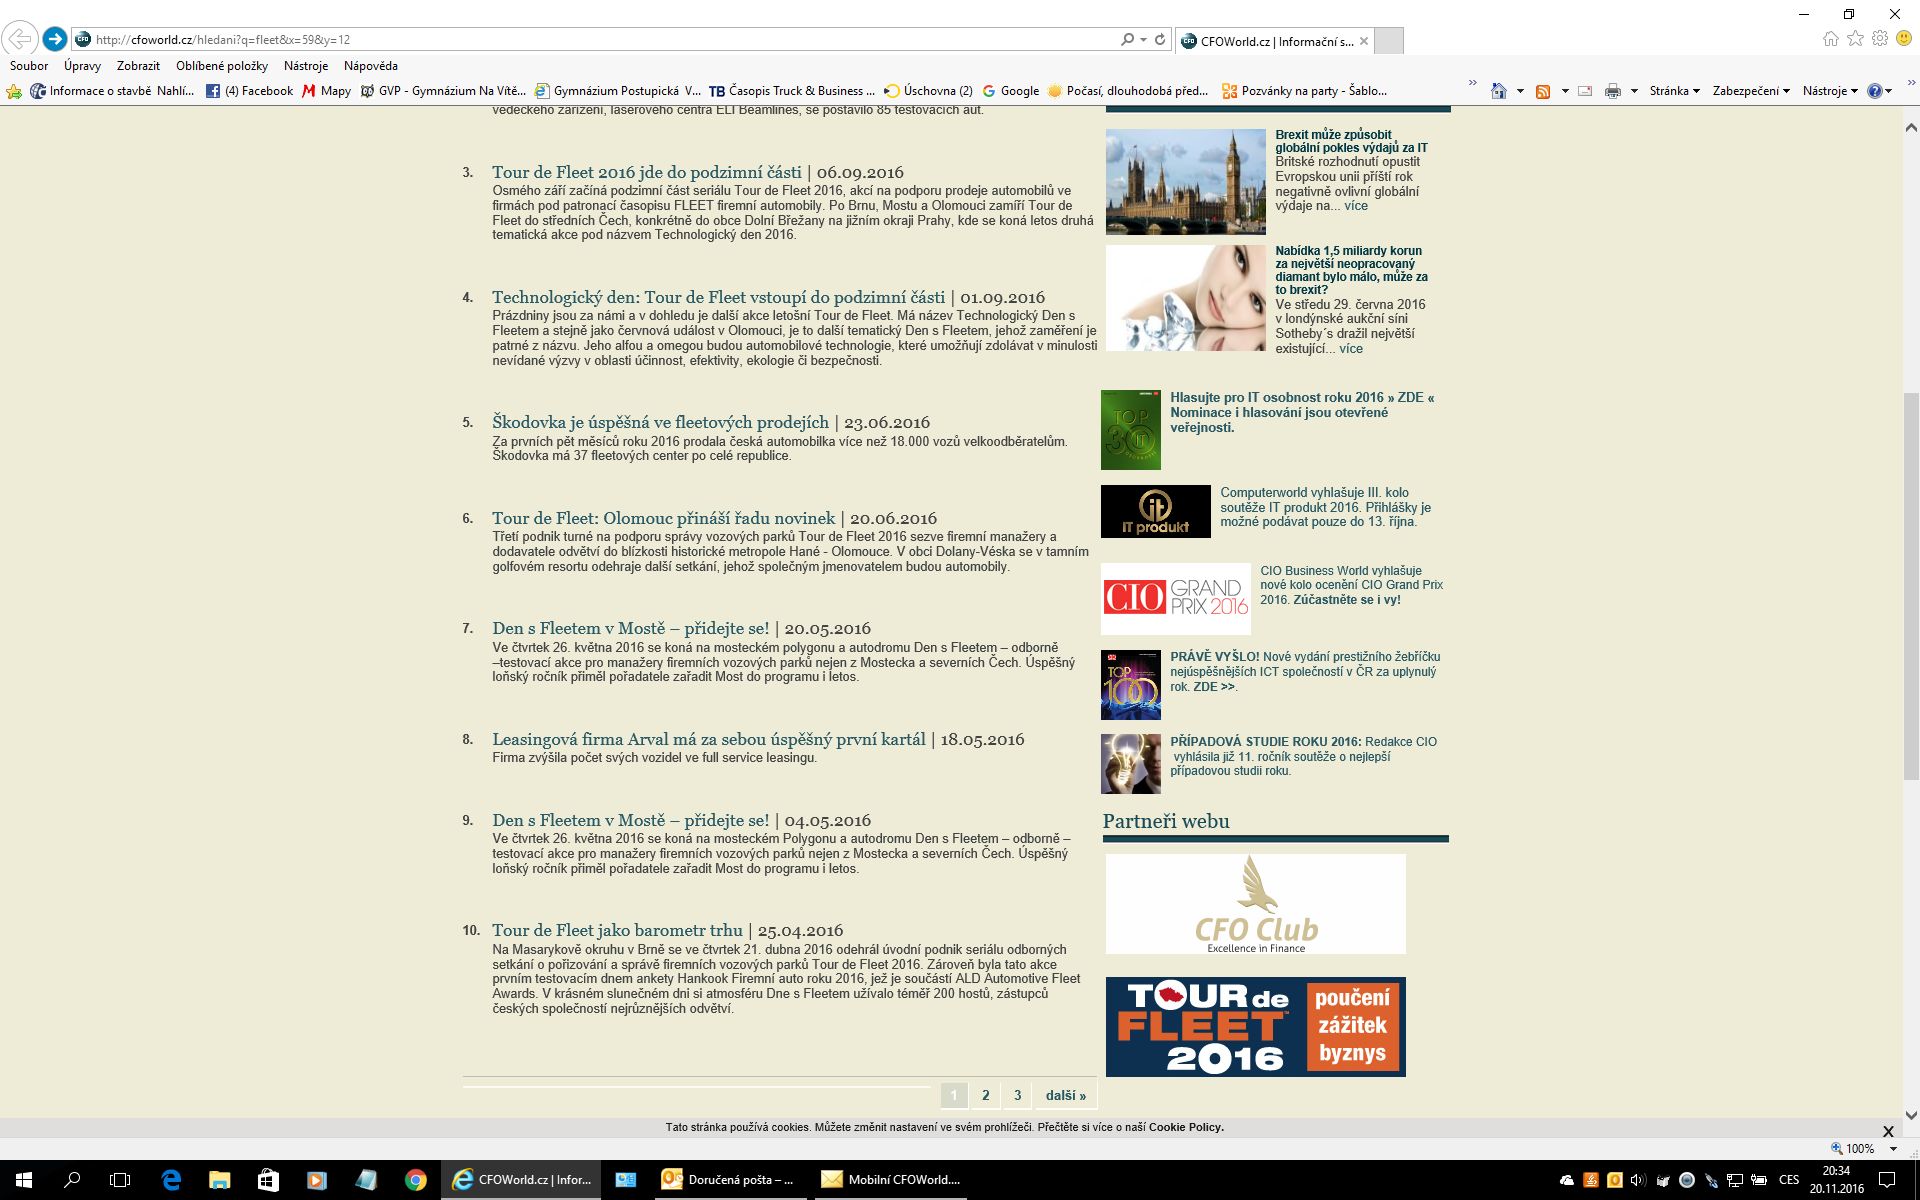Open the OneDrive cloud tray icon

(x=1567, y=1180)
